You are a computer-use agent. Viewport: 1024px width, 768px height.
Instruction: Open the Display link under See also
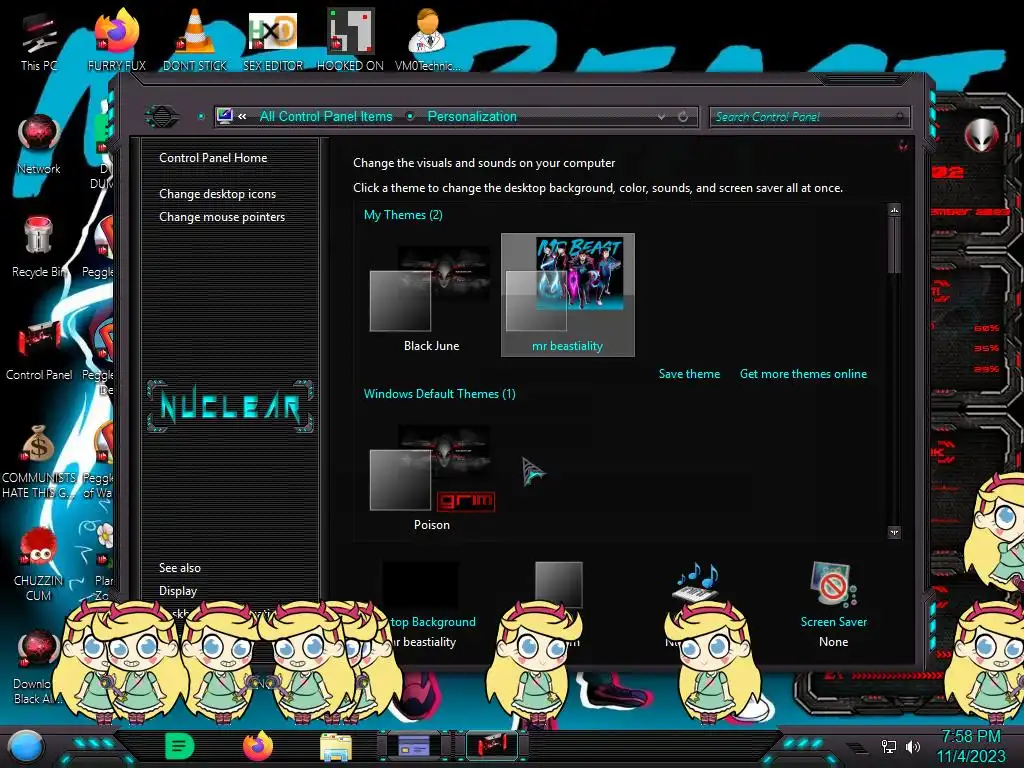(x=178, y=590)
